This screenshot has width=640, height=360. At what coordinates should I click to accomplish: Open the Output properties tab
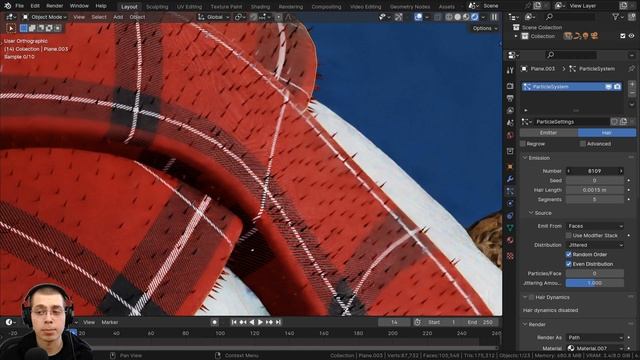tap(510, 98)
